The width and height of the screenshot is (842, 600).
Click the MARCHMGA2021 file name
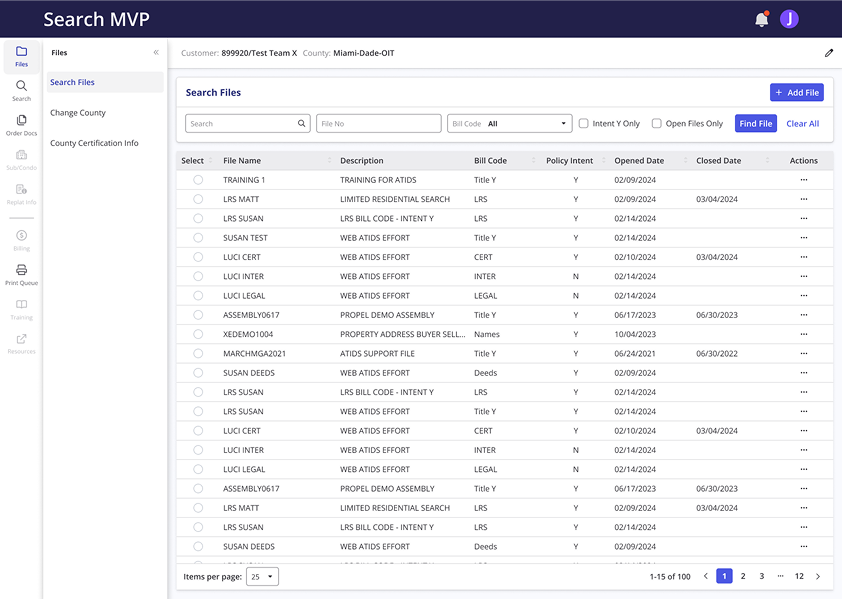pos(255,353)
